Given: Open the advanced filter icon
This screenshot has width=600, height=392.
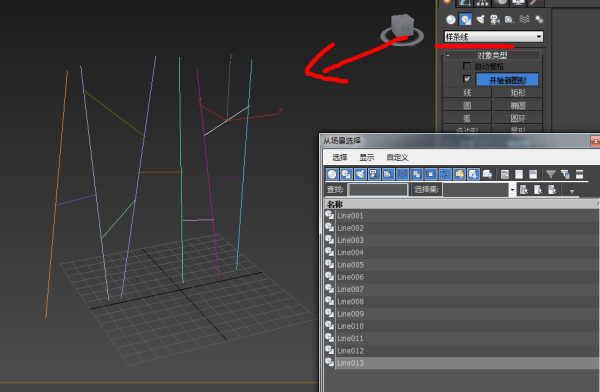Looking at the screenshot, I should (565, 175).
